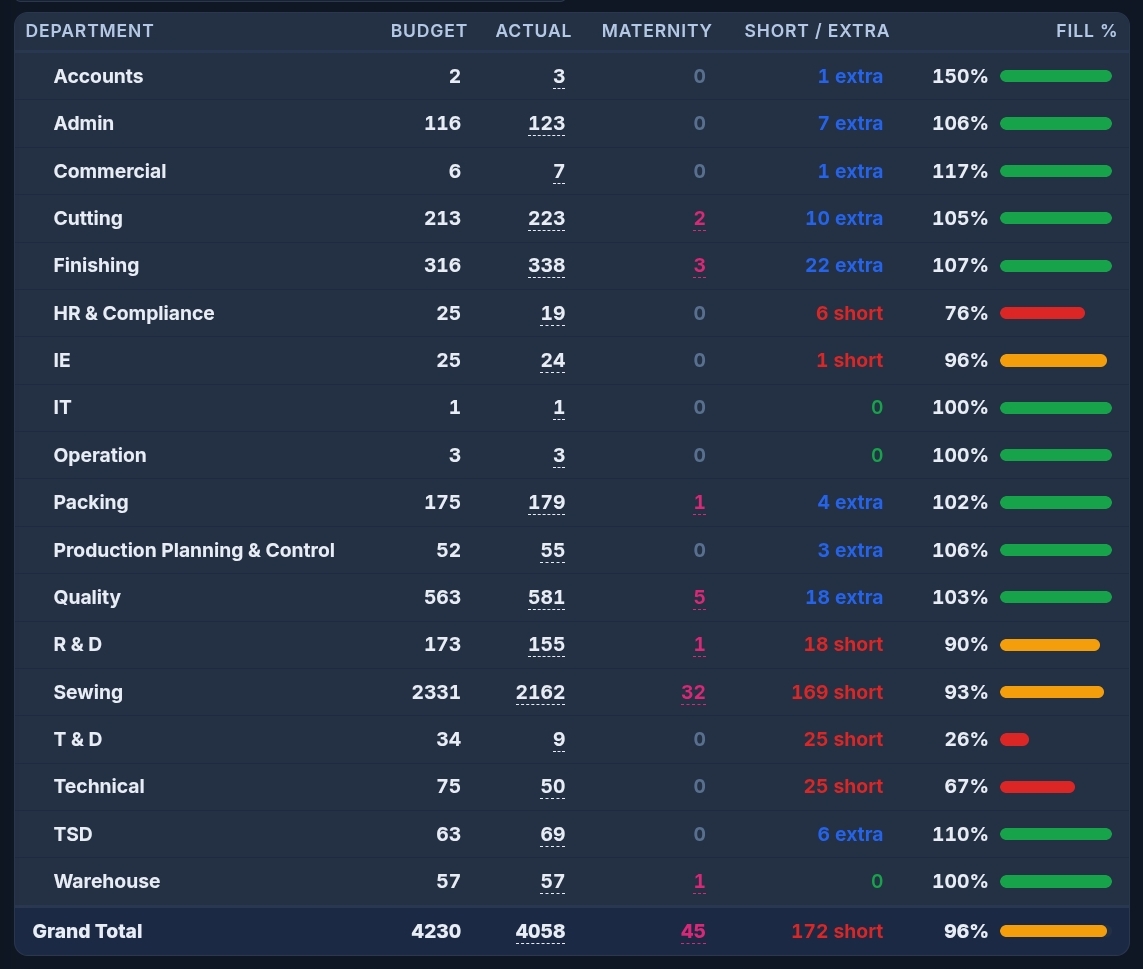Open Cutting maternity count 2
1143x969 pixels.
tap(699, 219)
